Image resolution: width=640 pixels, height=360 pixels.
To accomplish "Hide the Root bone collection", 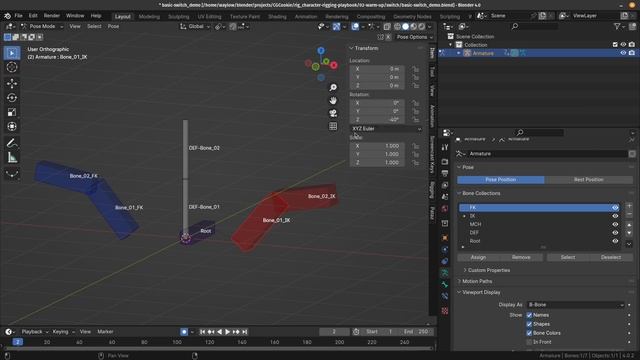I will (x=615, y=241).
